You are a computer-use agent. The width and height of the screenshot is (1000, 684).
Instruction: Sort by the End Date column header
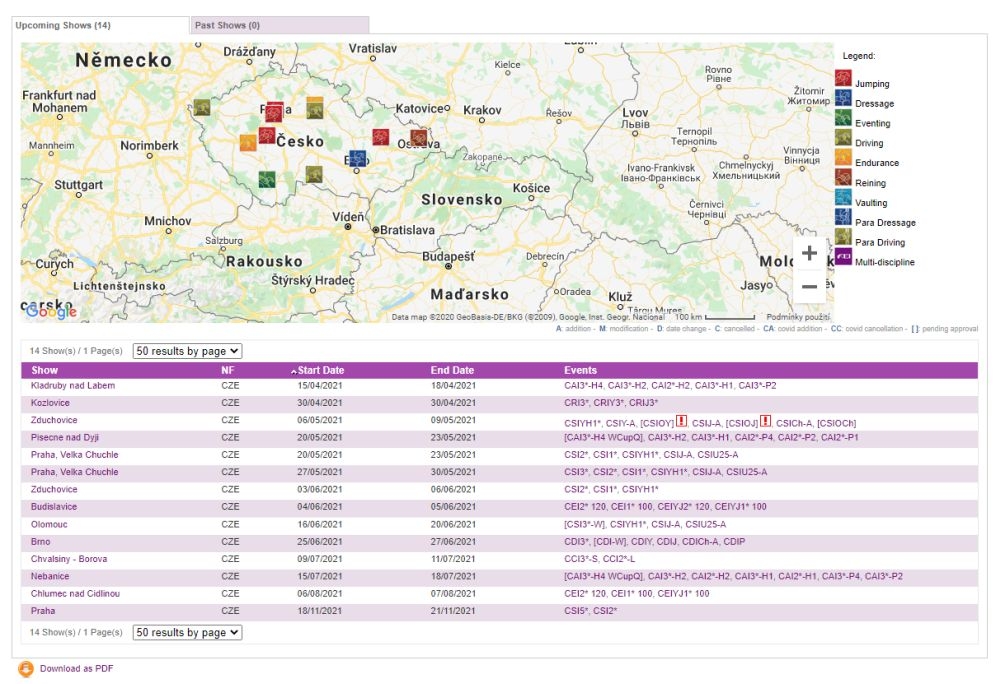coord(452,370)
